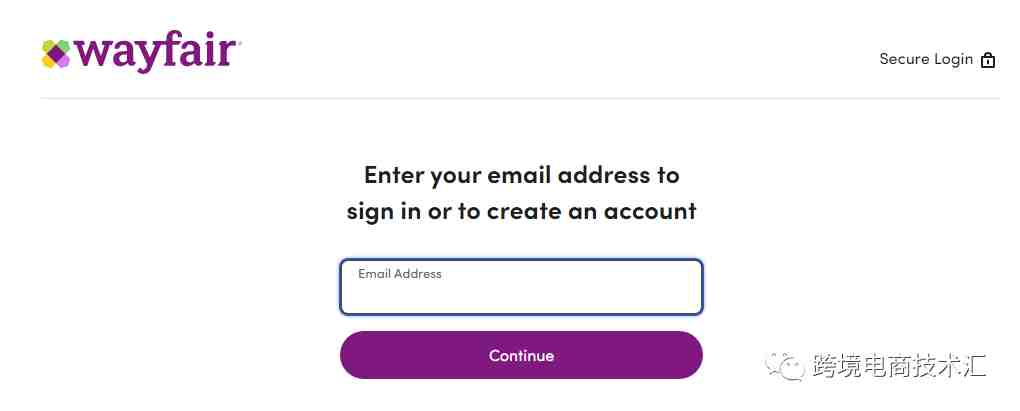This screenshot has width=1020, height=411.
Task: Click the WeChat watermark bubble icon
Action: tap(786, 367)
